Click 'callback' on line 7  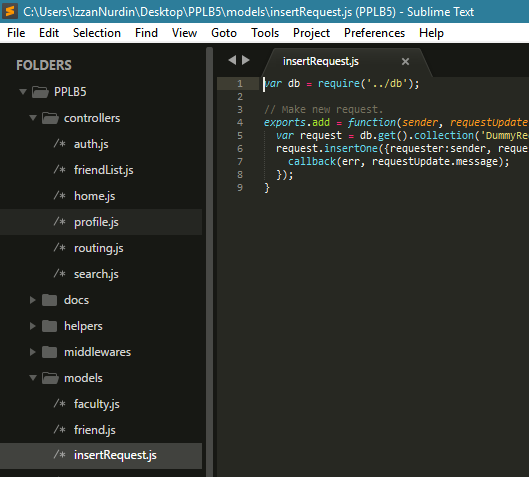312,161
